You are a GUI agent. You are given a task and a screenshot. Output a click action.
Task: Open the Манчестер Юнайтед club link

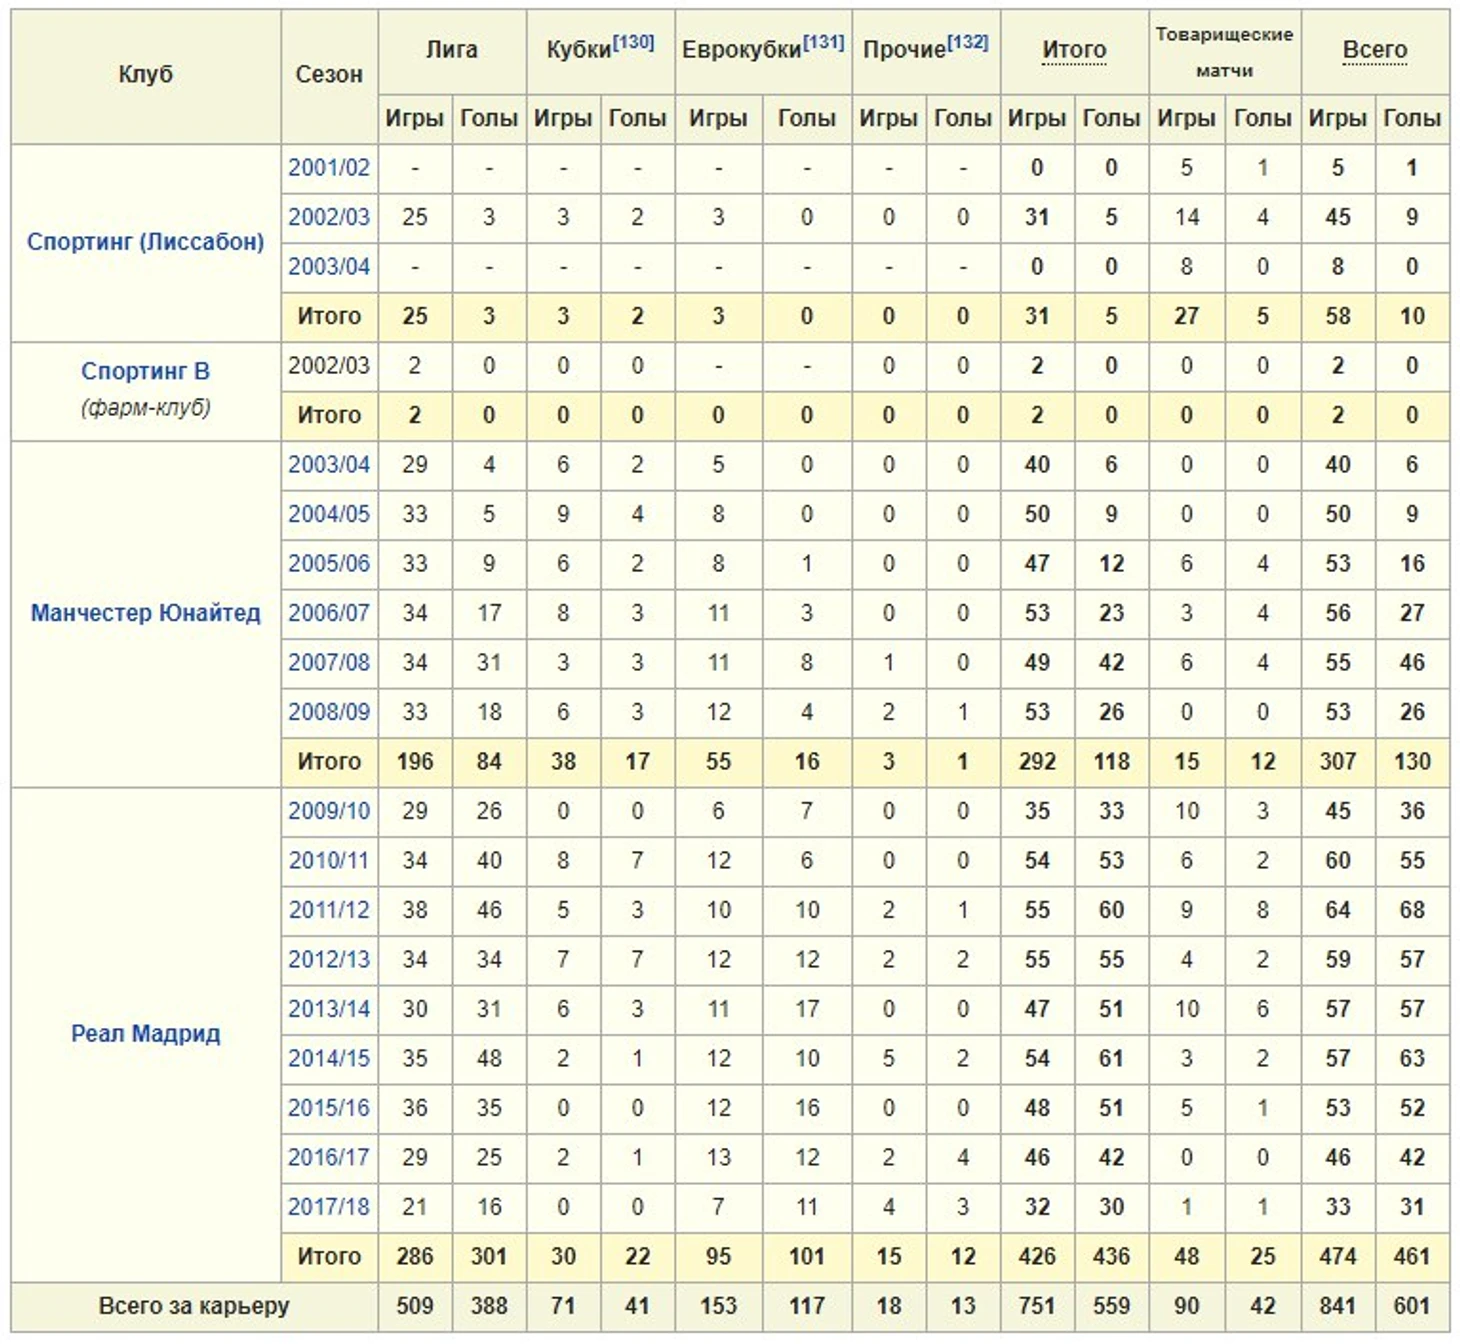(145, 613)
